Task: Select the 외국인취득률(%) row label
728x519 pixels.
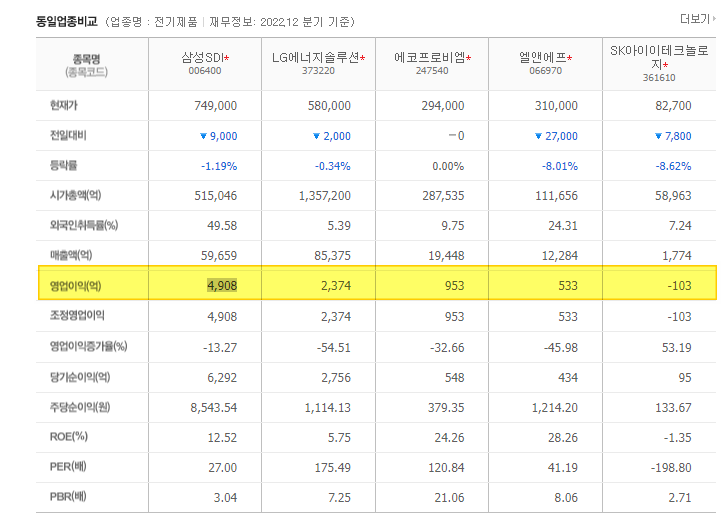Action: pyautogui.click(x=84, y=226)
